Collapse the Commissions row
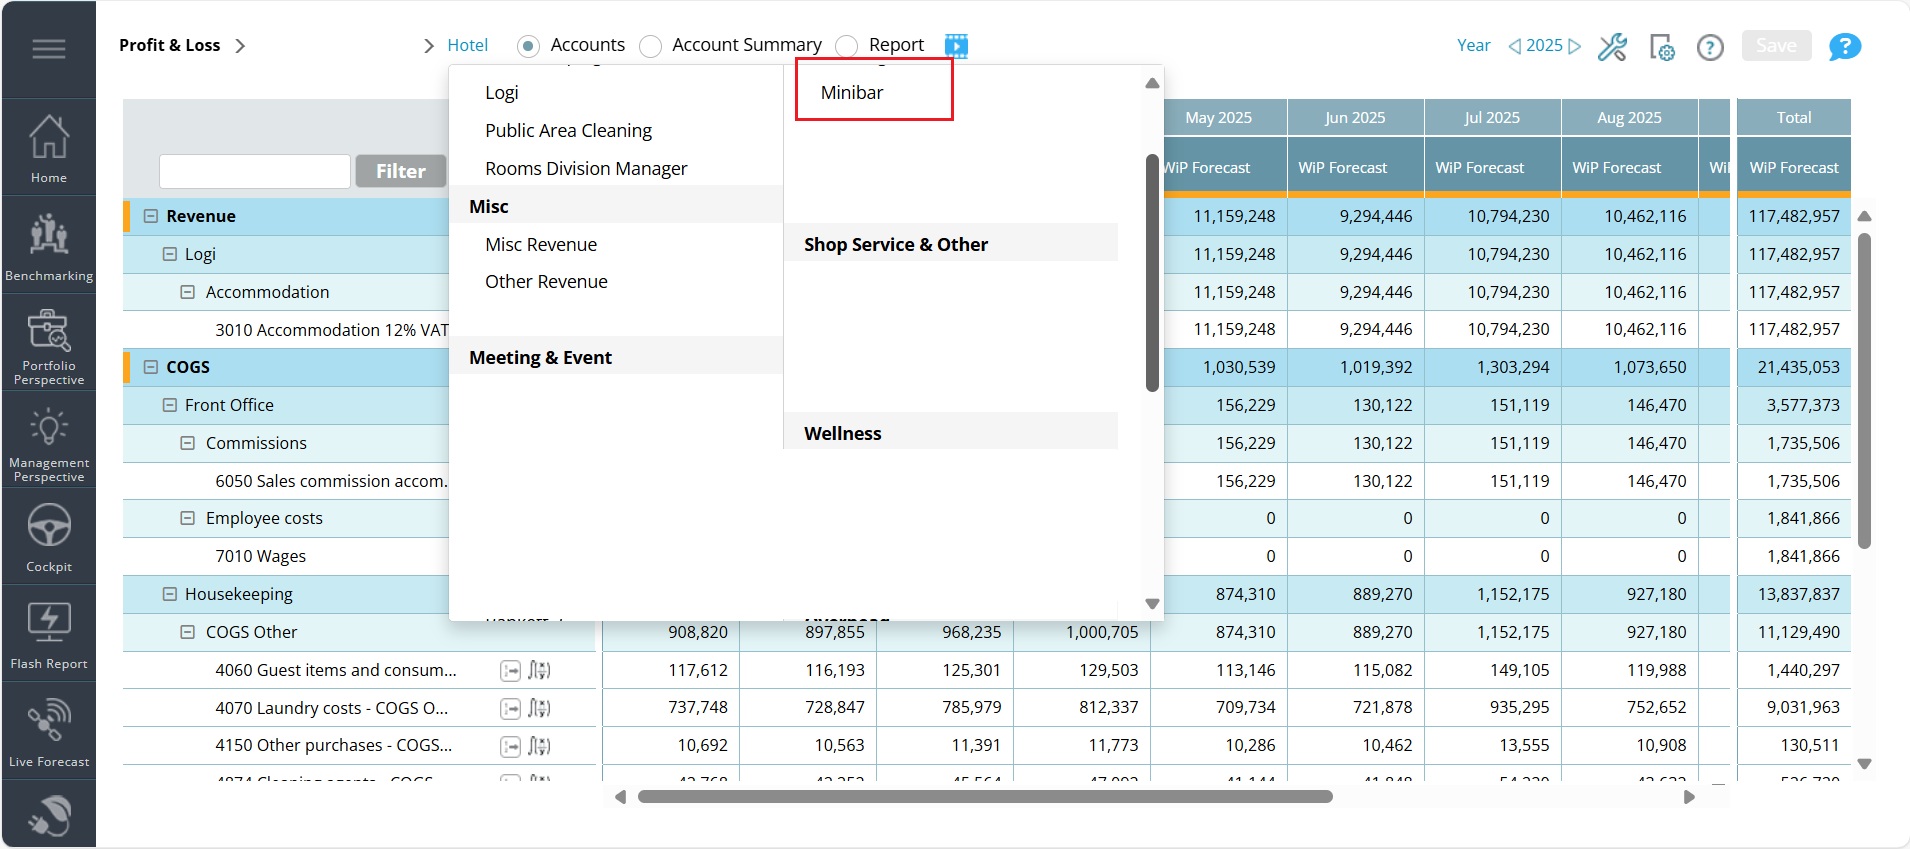1910x849 pixels. click(187, 443)
